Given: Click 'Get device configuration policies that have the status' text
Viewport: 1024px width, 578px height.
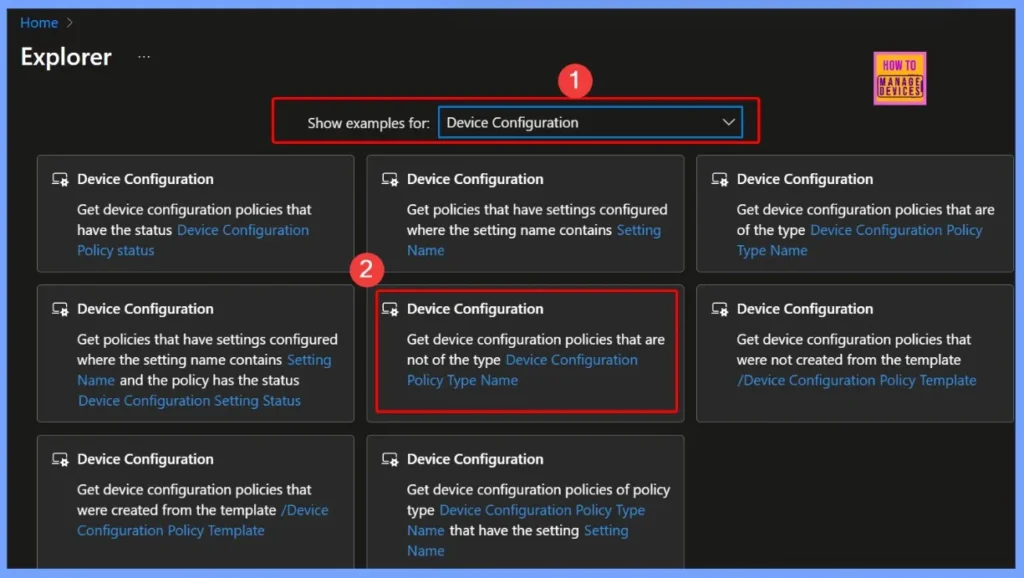Looking at the screenshot, I should (x=194, y=219).
